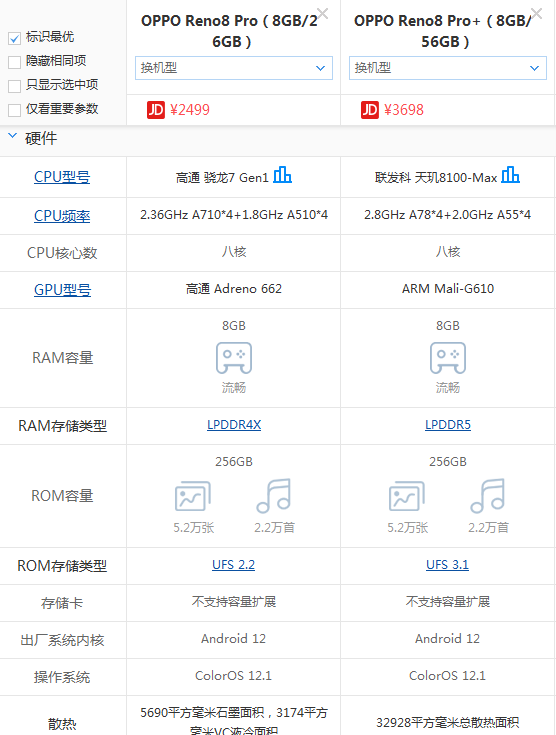
Task: Click the ROM存储类型 row label
Action: (62, 566)
